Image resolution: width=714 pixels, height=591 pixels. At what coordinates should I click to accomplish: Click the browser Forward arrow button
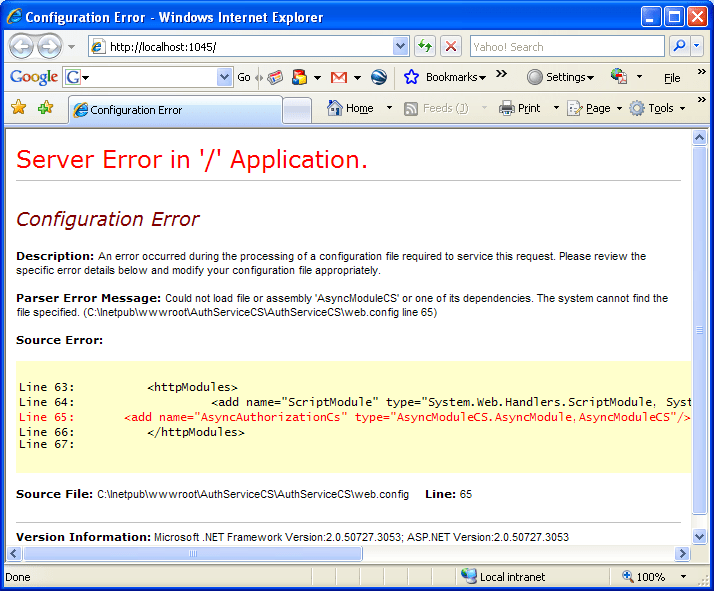(50, 46)
